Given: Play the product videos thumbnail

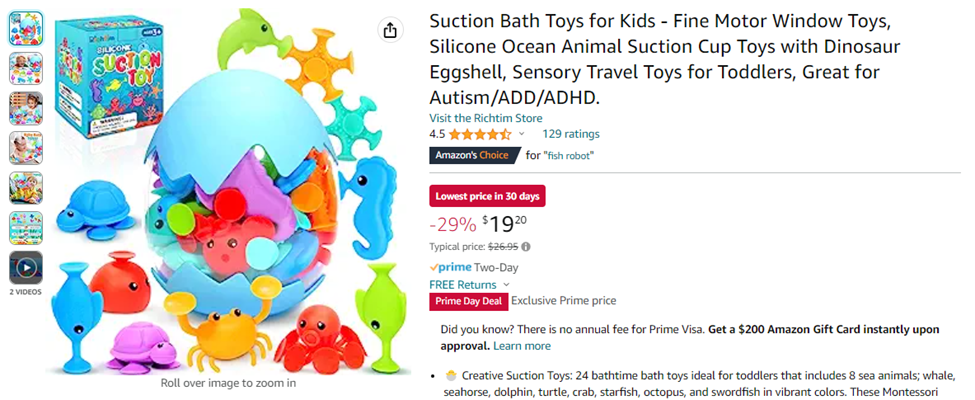Looking at the screenshot, I should [26, 268].
